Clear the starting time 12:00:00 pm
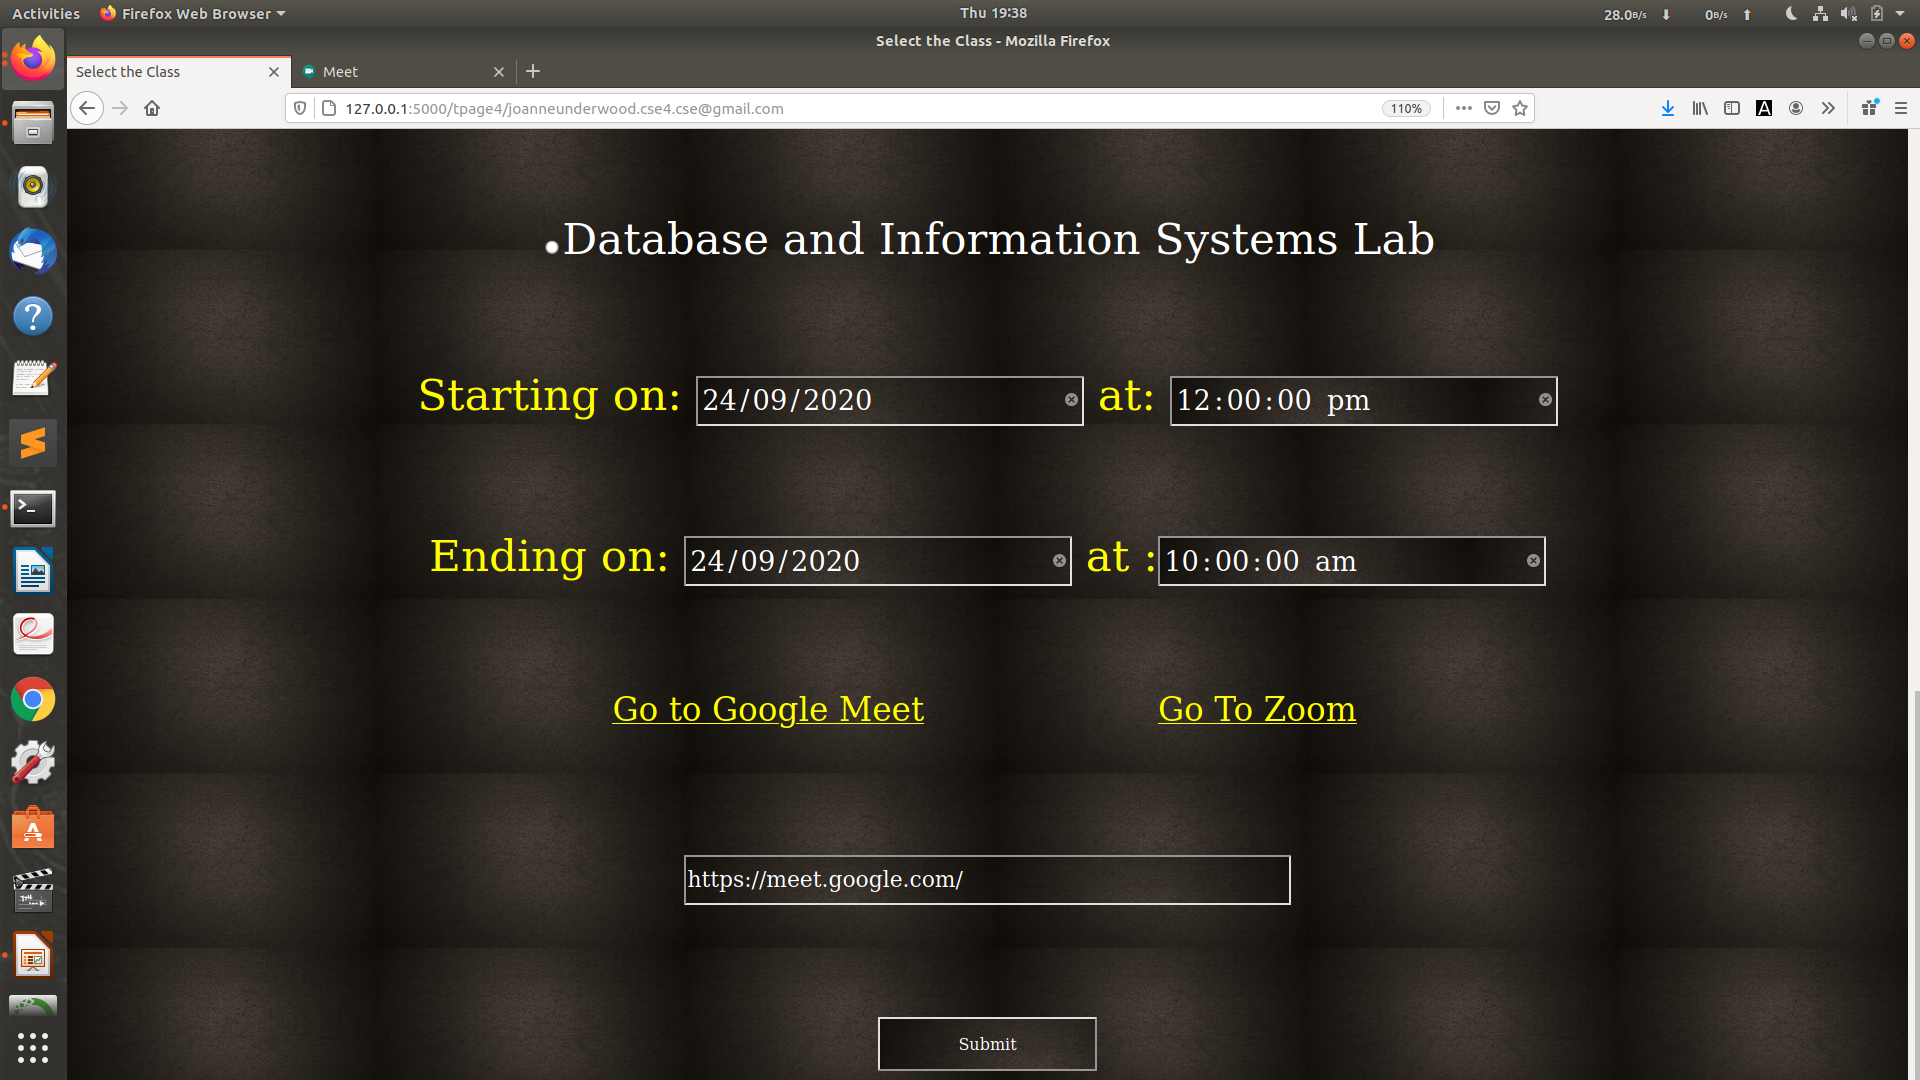The image size is (1920, 1080). [x=1545, y=400]
